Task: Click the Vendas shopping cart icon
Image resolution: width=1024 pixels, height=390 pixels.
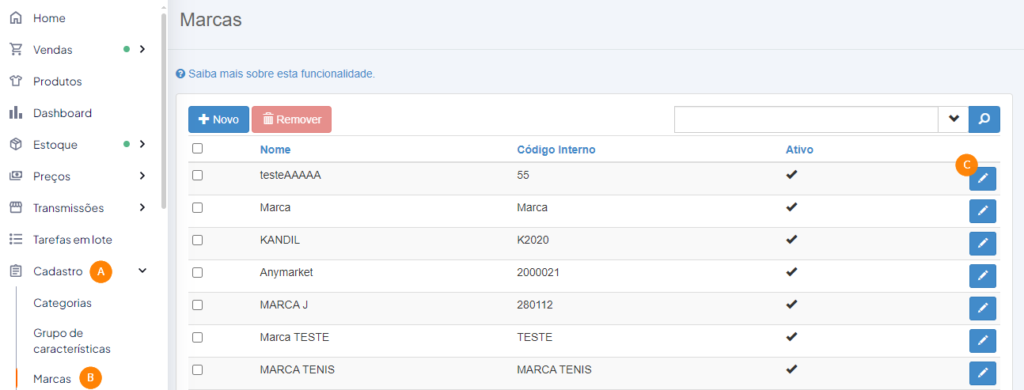Action: (x=16, y=50)
